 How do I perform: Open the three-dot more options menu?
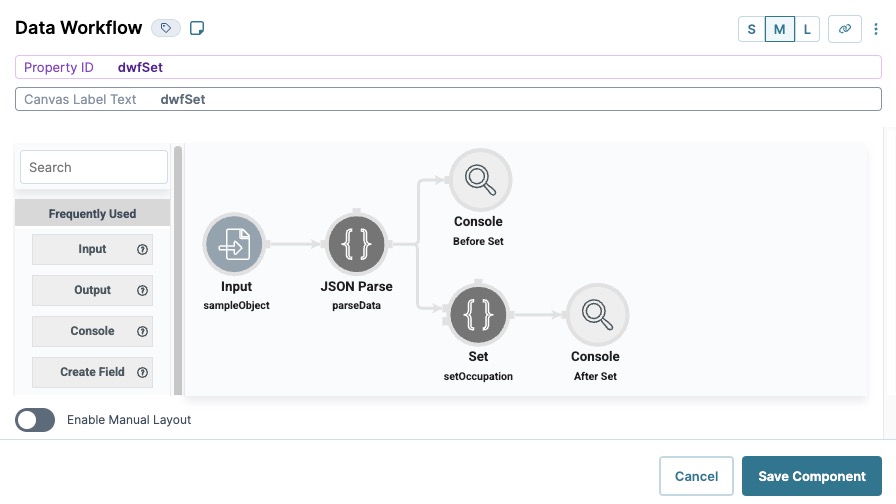coord(875,29)
